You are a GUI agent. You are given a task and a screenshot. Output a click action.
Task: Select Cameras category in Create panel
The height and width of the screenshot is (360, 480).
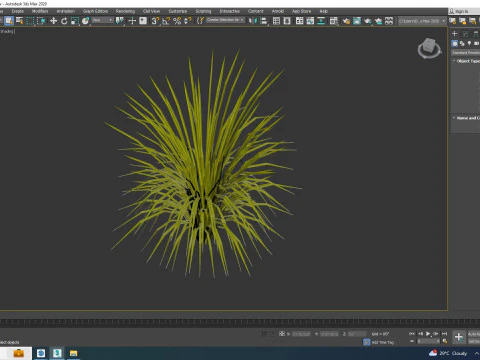[x=477, y=43]
